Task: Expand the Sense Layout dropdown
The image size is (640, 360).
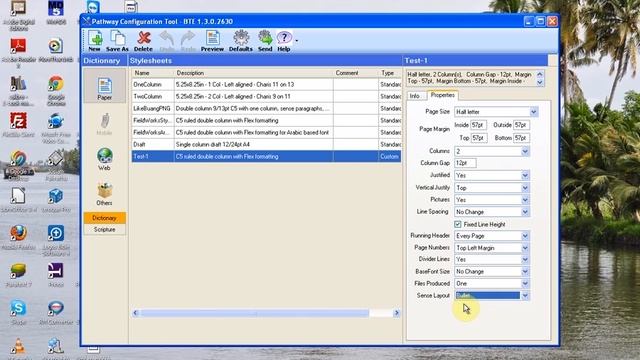Action: 525,296
